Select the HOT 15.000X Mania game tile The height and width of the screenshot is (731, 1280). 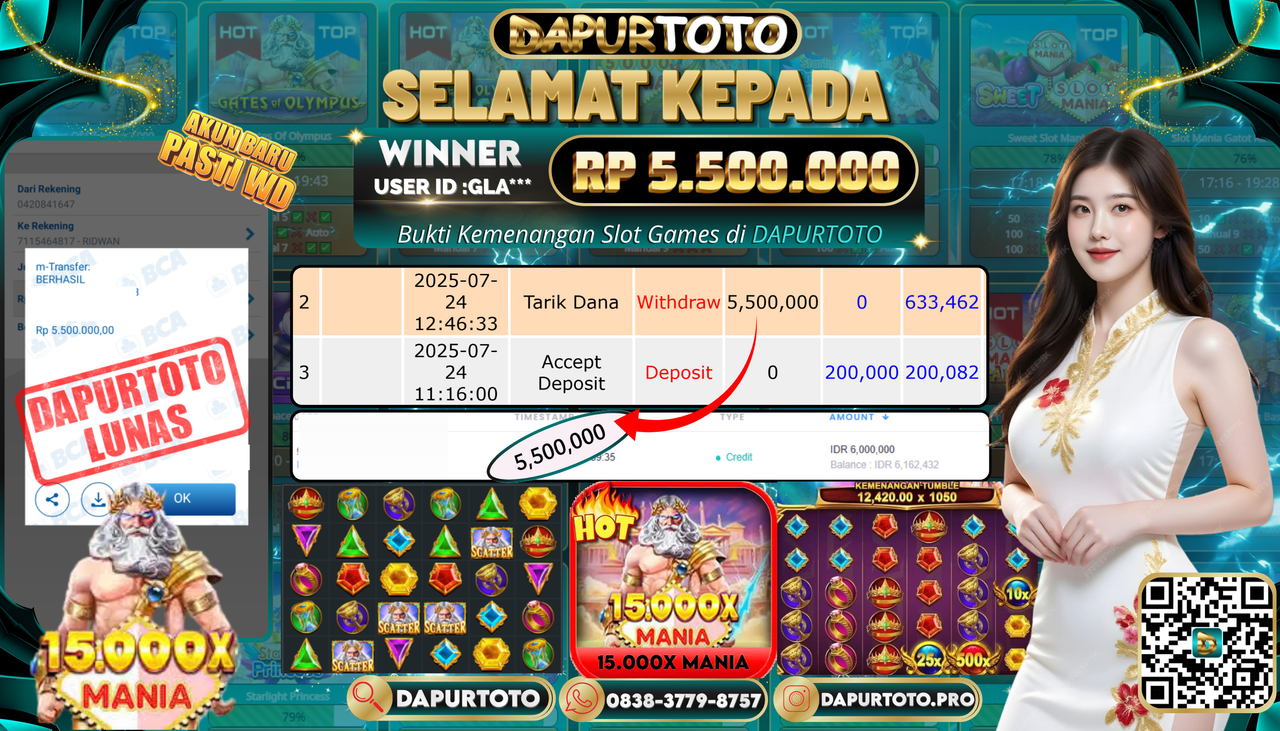[x=672, y=578]
